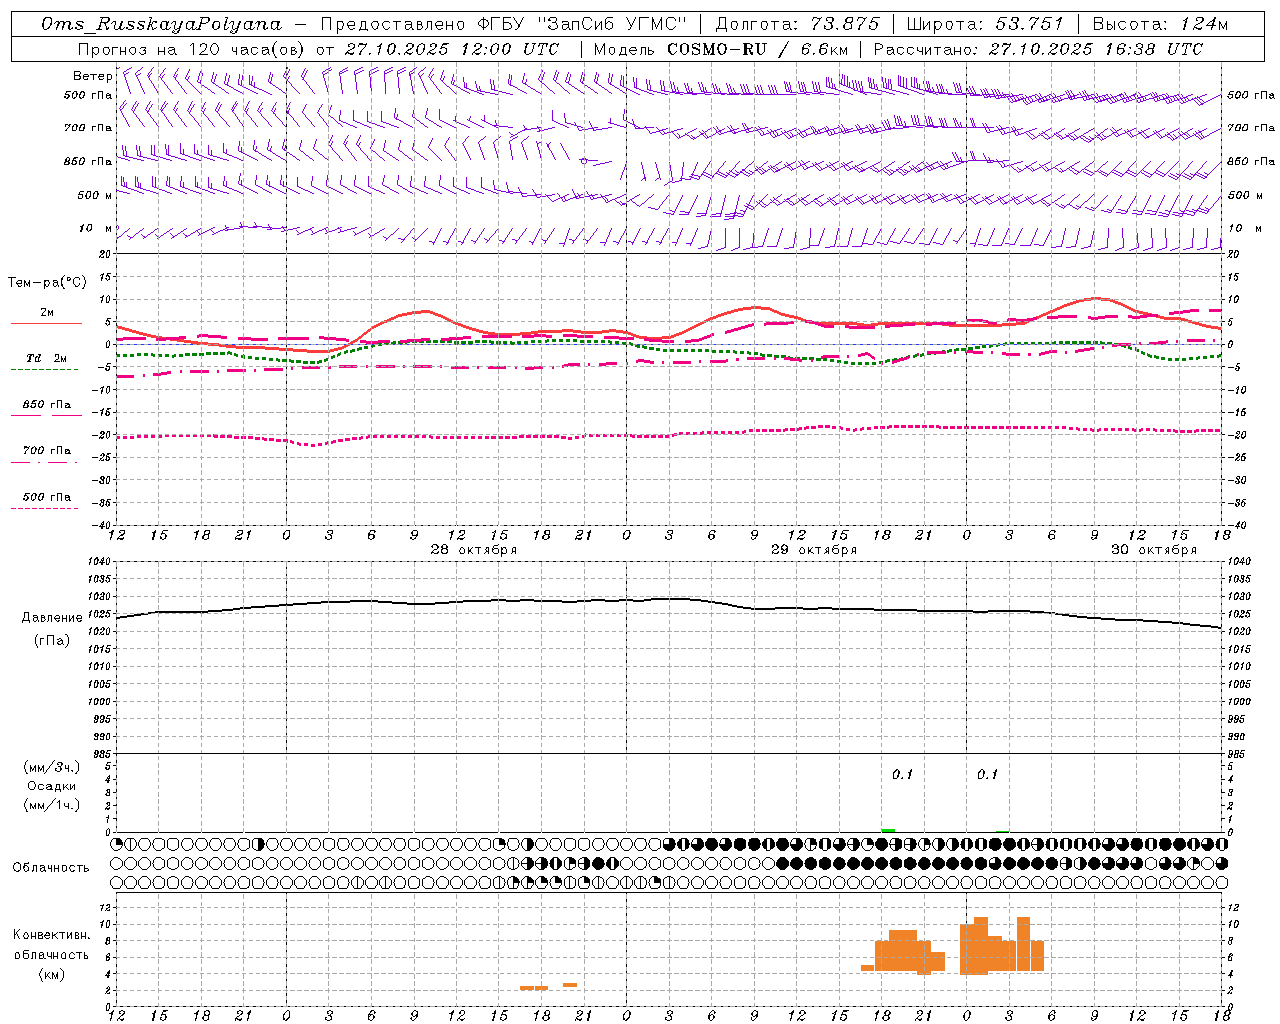Click the '(км)' convective height unit label

[x=51, y=974]
